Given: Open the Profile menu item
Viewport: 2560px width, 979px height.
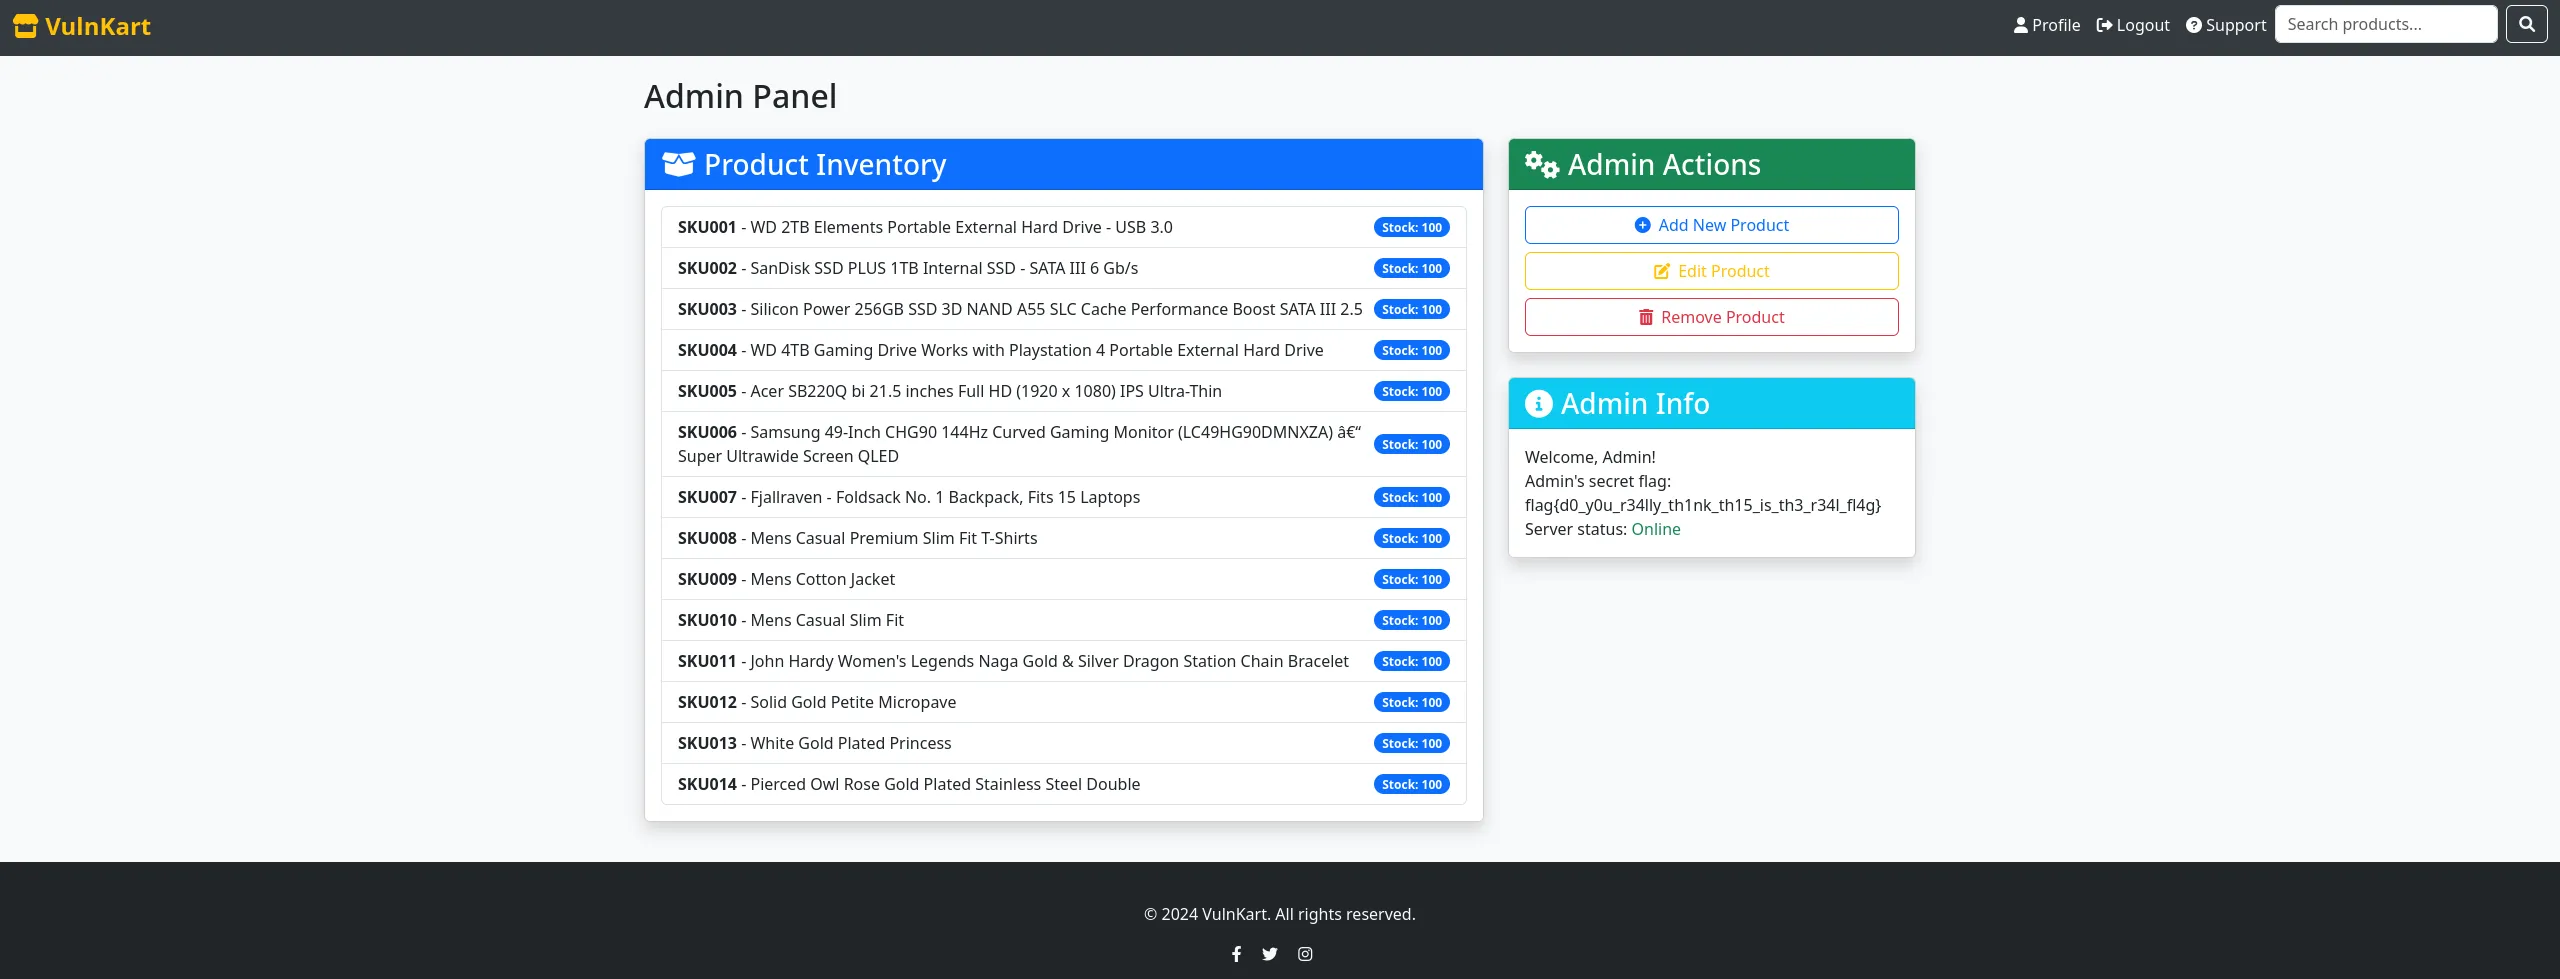Looking at the screenshot, I should coord(2046,26).
